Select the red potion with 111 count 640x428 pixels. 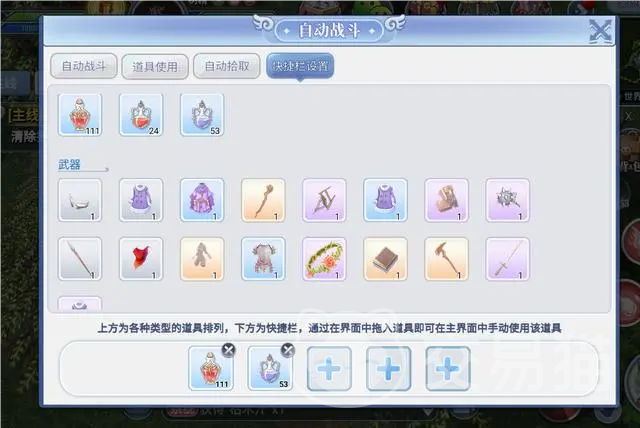[80, 115]
